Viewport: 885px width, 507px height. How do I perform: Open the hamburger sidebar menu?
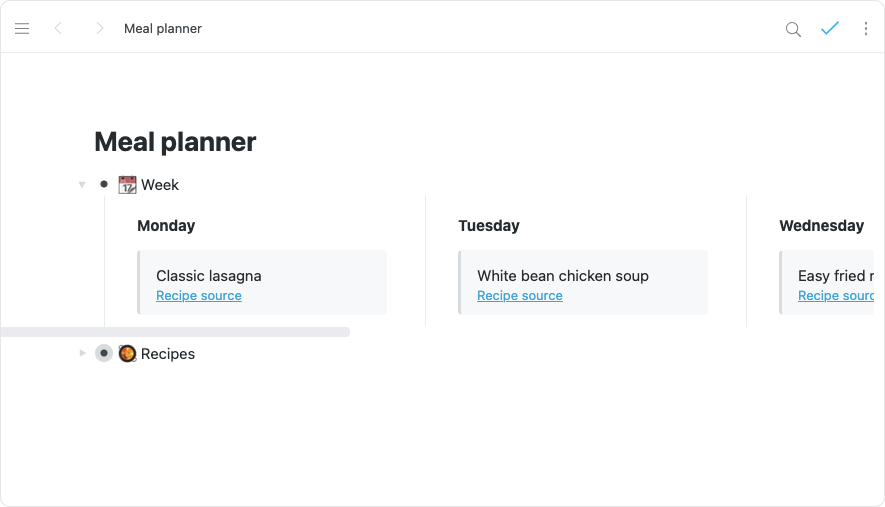[x=22, y=29]
